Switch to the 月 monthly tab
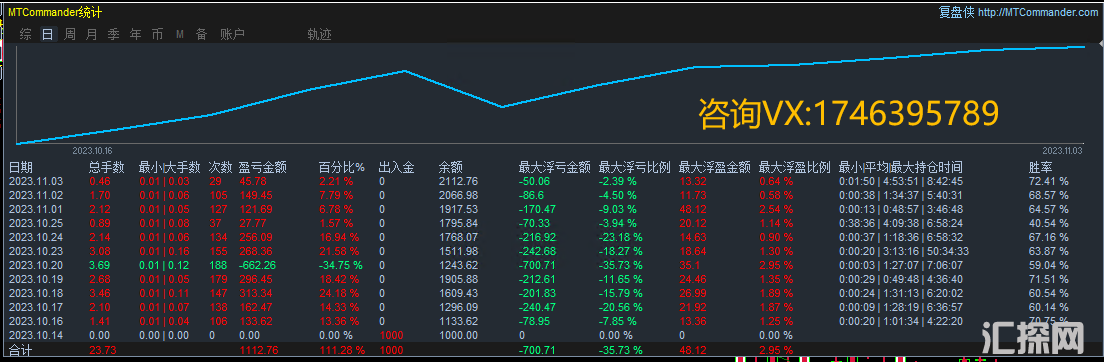This screenshot has width=1104, height=362. tap(92, 34)
